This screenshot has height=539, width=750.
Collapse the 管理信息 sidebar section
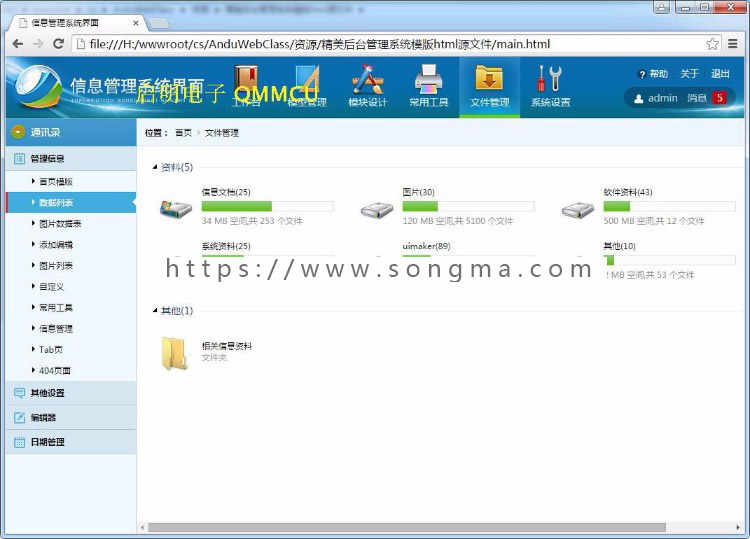[x=71, y=158]
